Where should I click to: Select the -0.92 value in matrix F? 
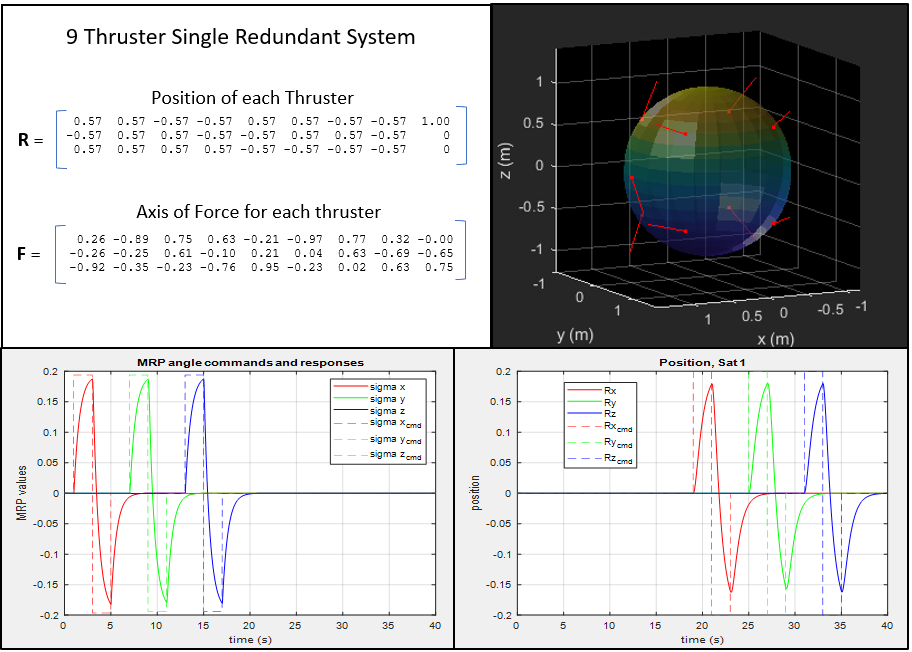point(87,268)
